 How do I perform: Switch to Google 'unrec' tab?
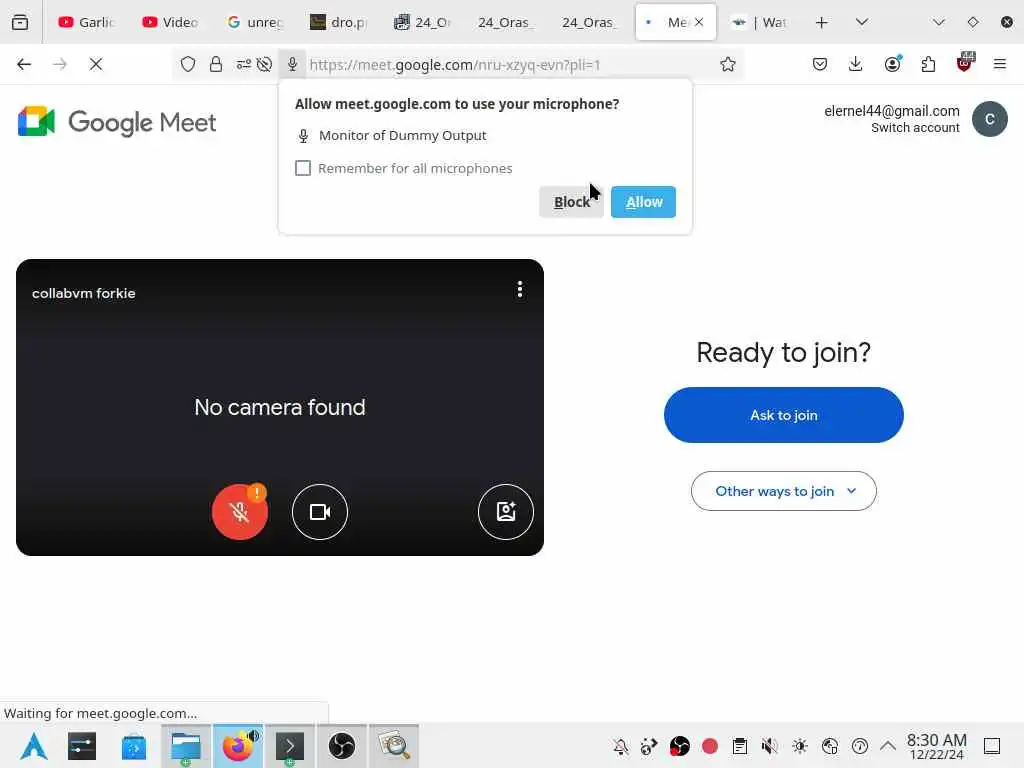coord(254,22)
